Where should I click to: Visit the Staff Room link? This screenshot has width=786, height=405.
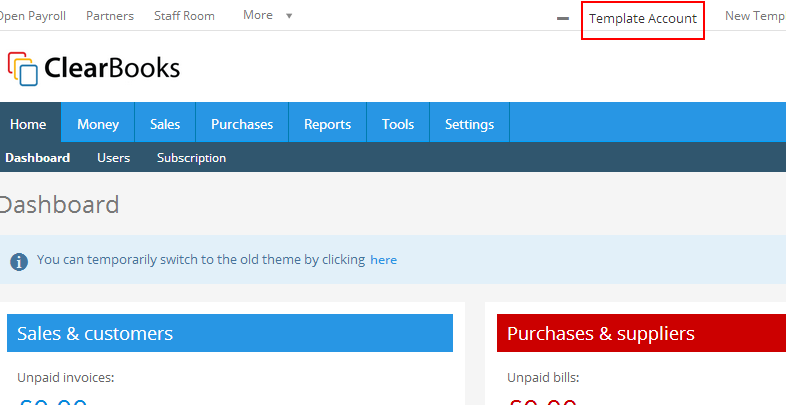pyautogui.click(x=184, y=16)
